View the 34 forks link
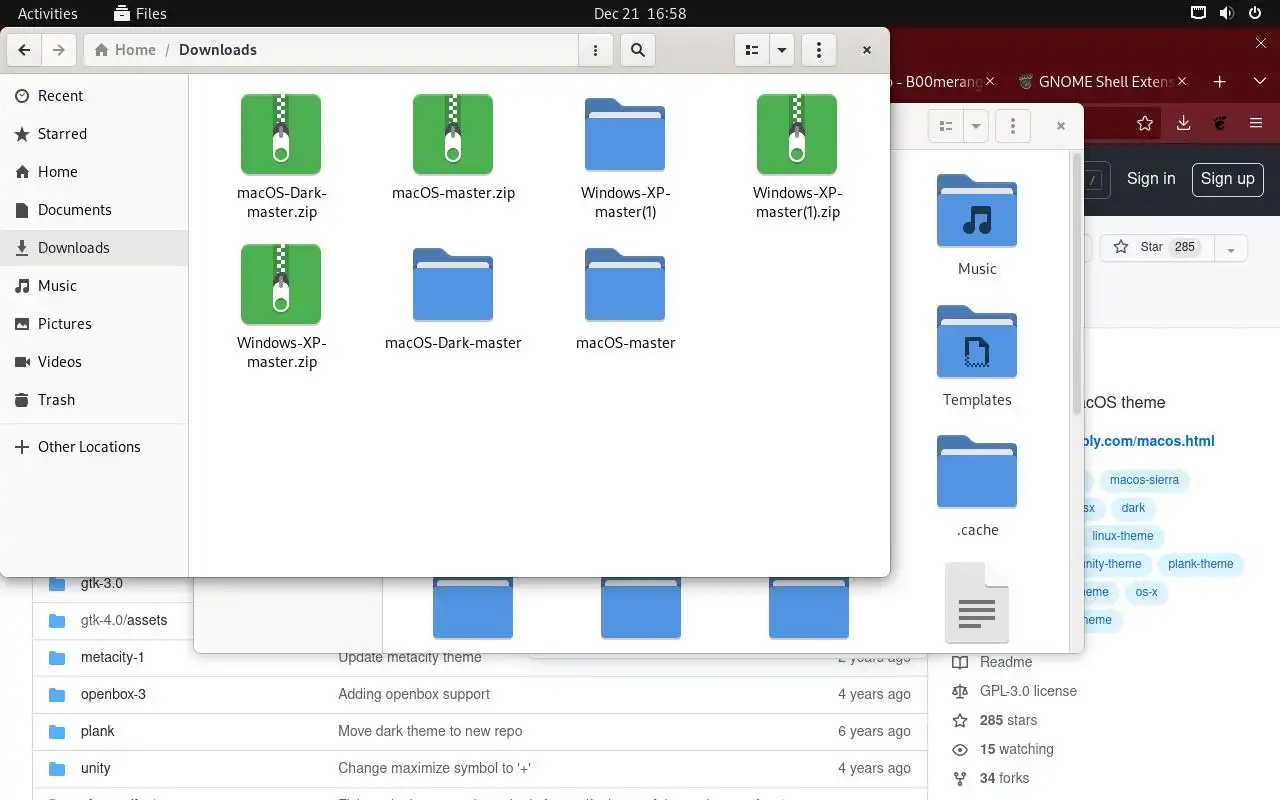Viewport: 1280px width, 800px height. coord(1004,778)
